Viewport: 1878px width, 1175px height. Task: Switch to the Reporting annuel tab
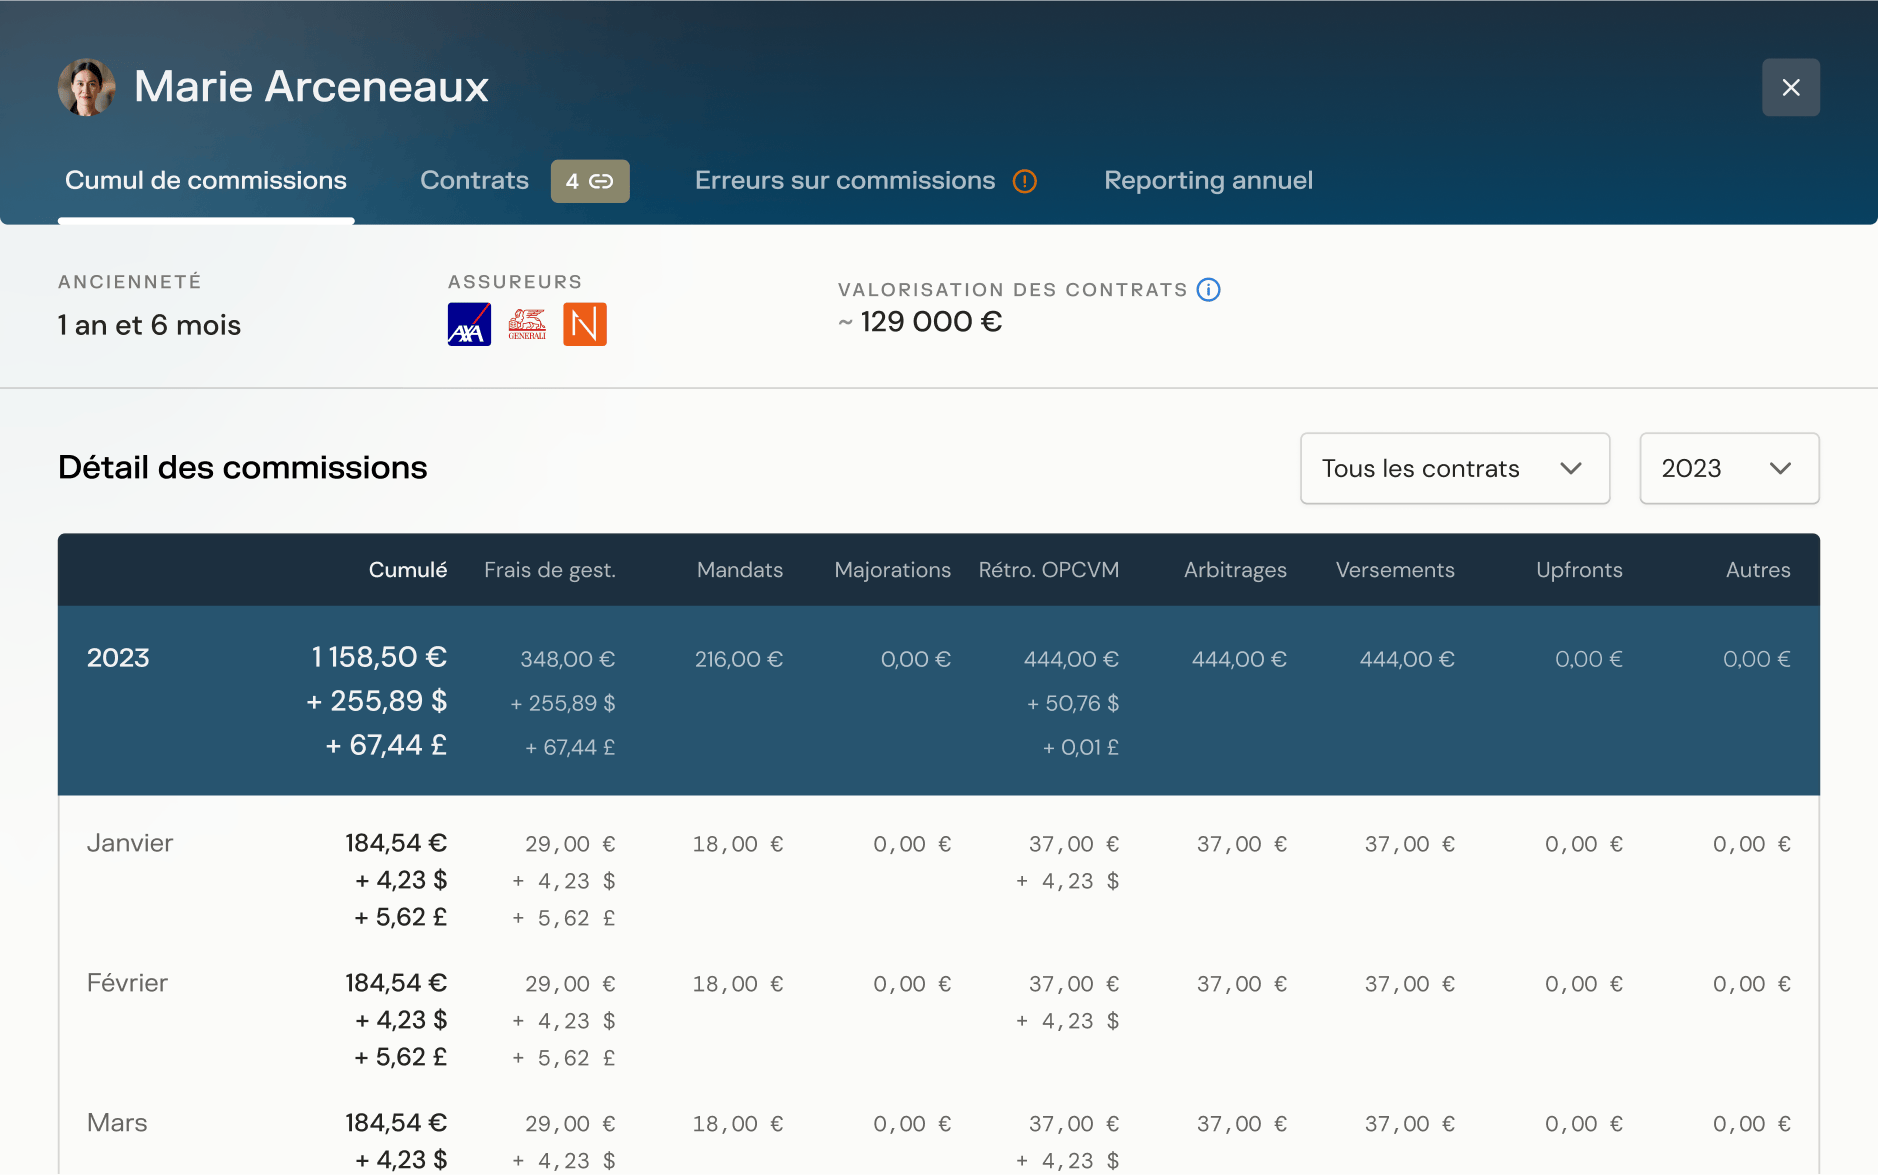tap(1208, 180)
